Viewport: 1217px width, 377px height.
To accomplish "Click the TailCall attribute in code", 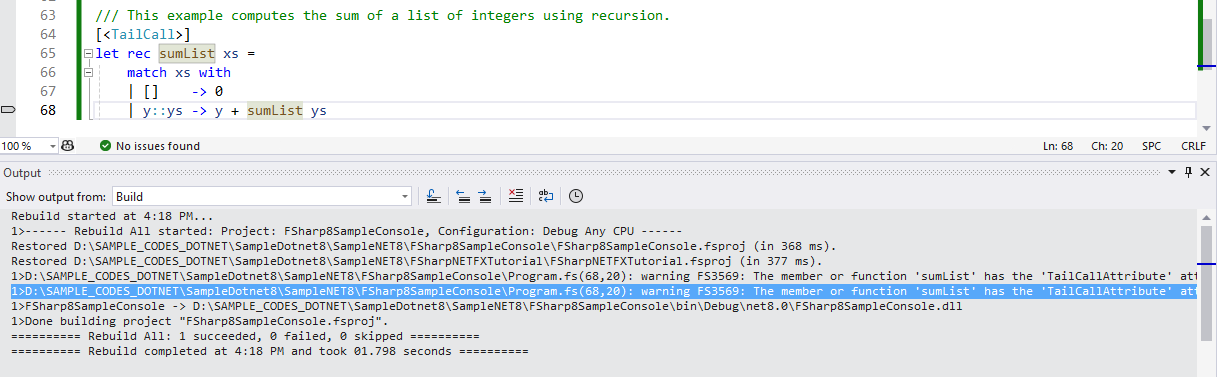I will pyautogui.click(x=142, y=35).
